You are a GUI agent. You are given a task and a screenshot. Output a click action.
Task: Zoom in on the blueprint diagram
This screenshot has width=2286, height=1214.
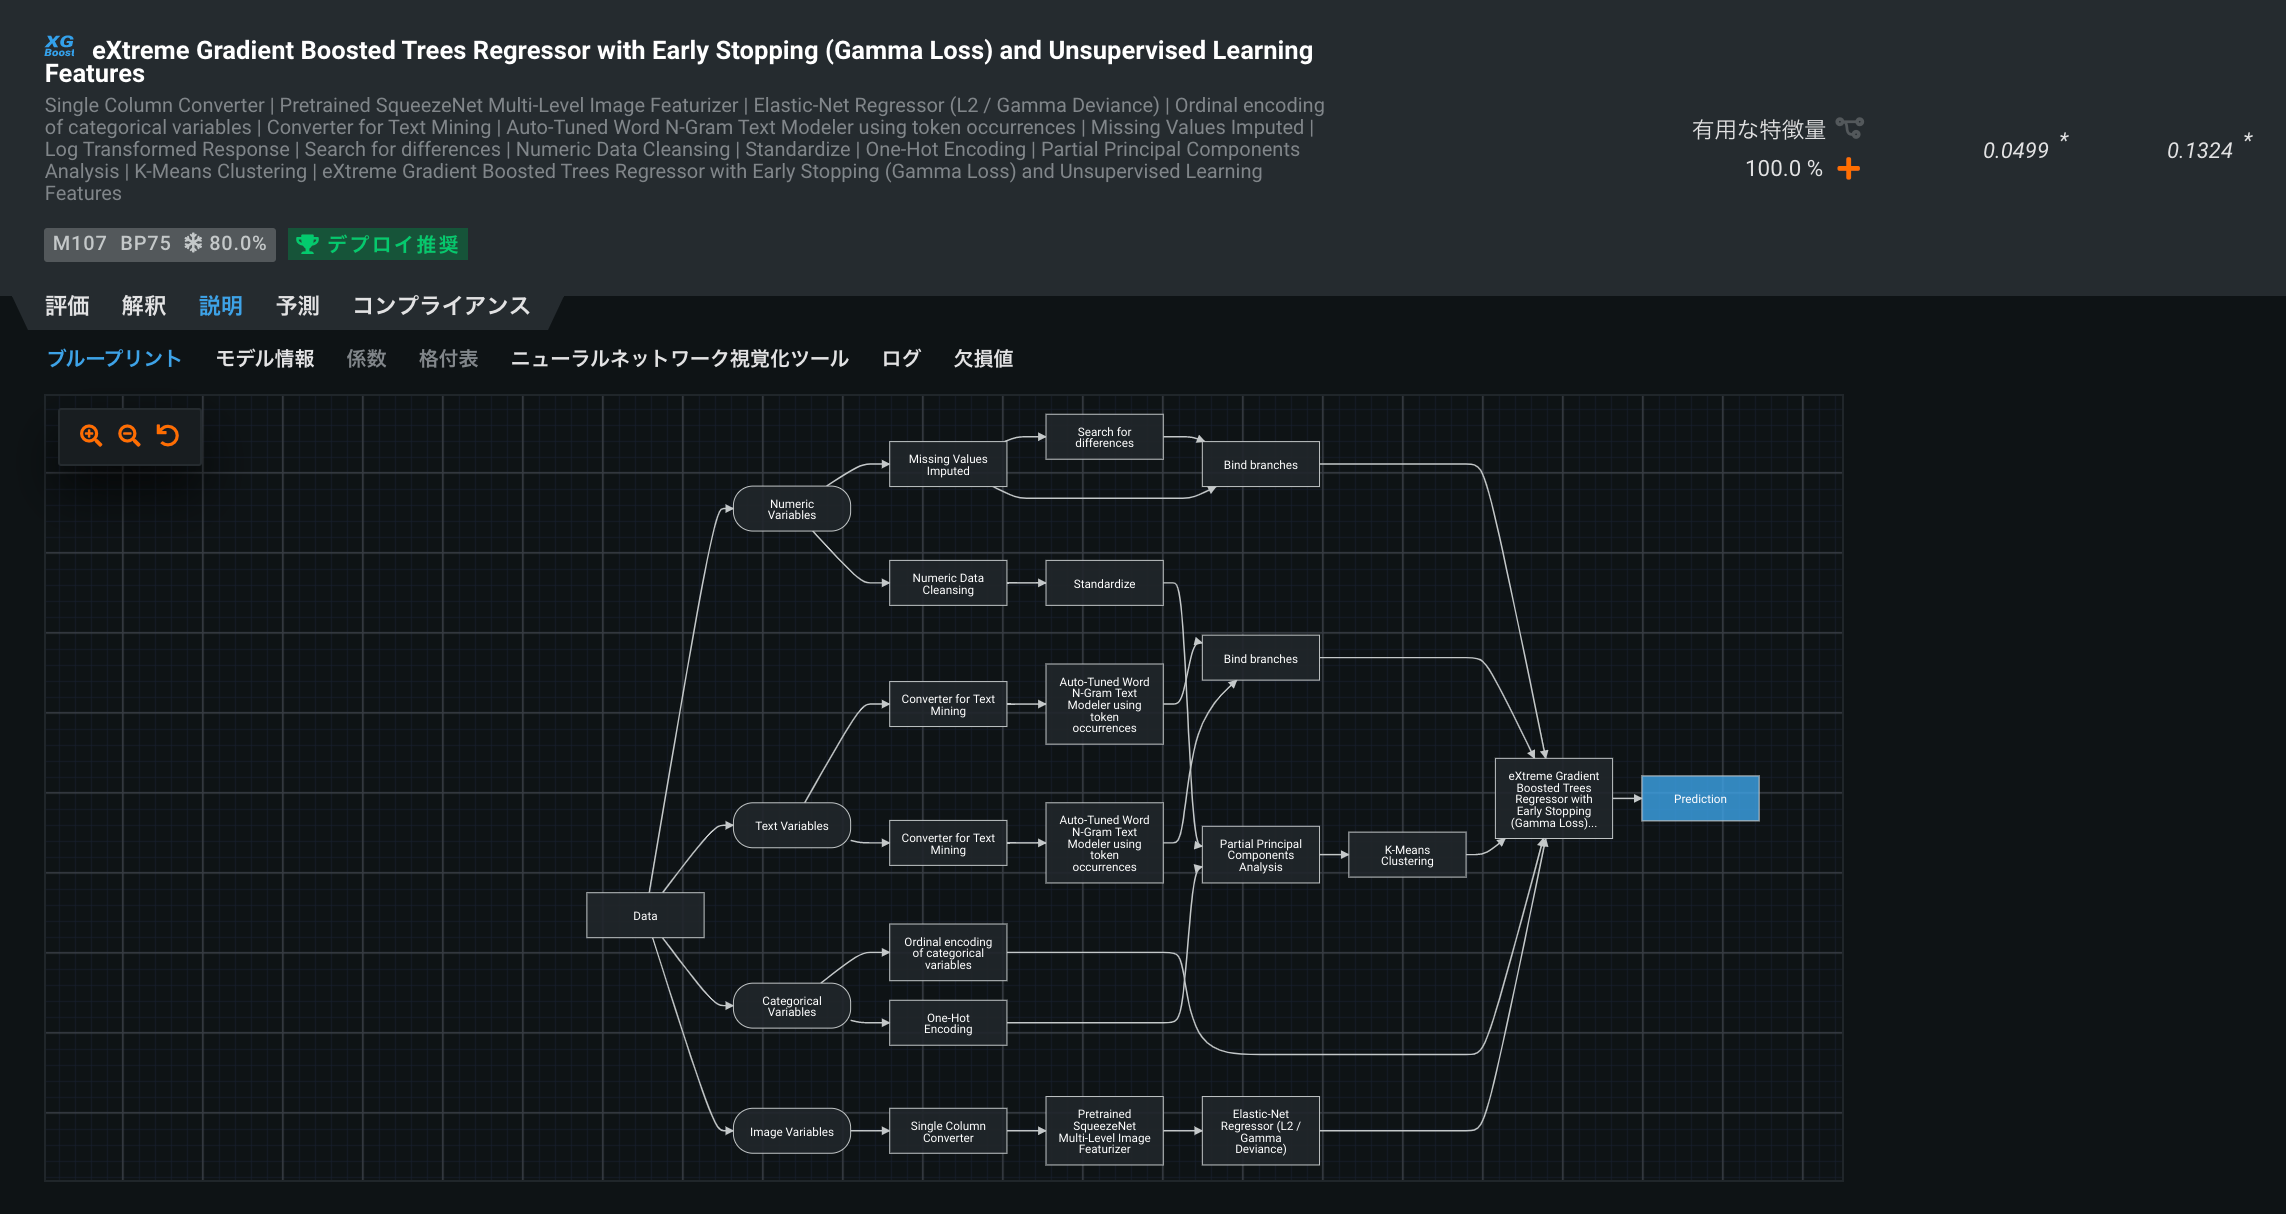click(91, 436)
